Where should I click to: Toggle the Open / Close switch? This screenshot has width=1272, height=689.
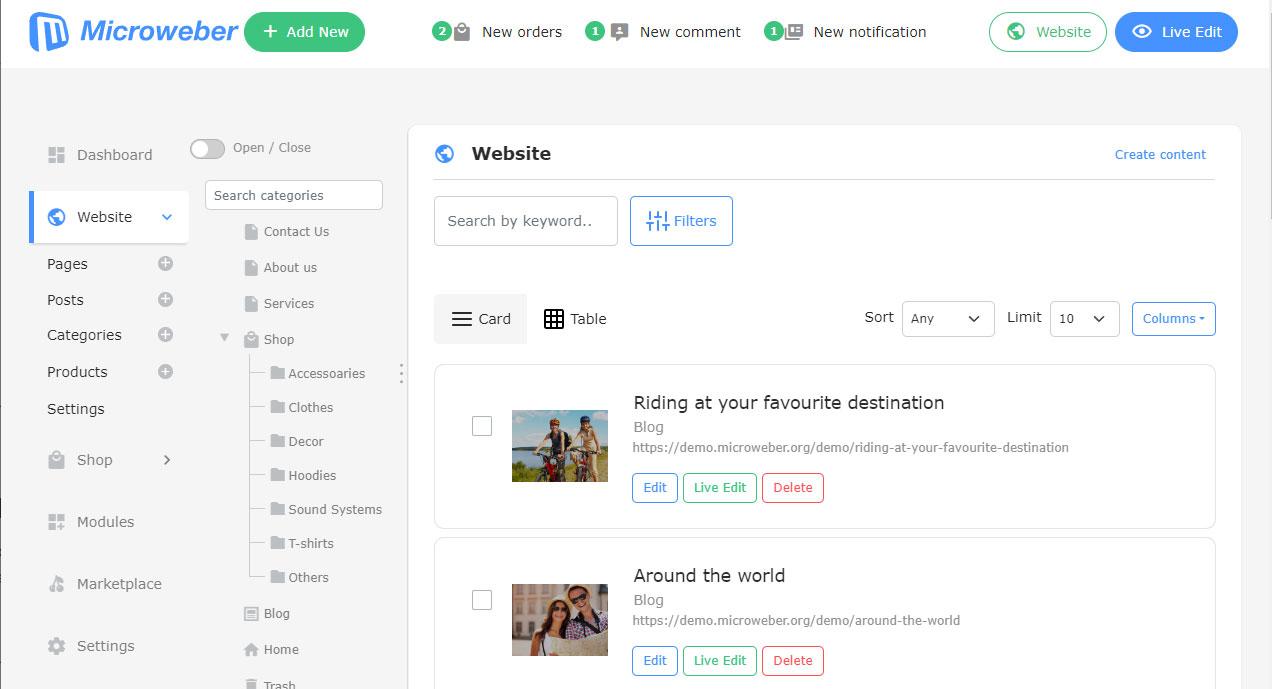(x=208, y=149)
